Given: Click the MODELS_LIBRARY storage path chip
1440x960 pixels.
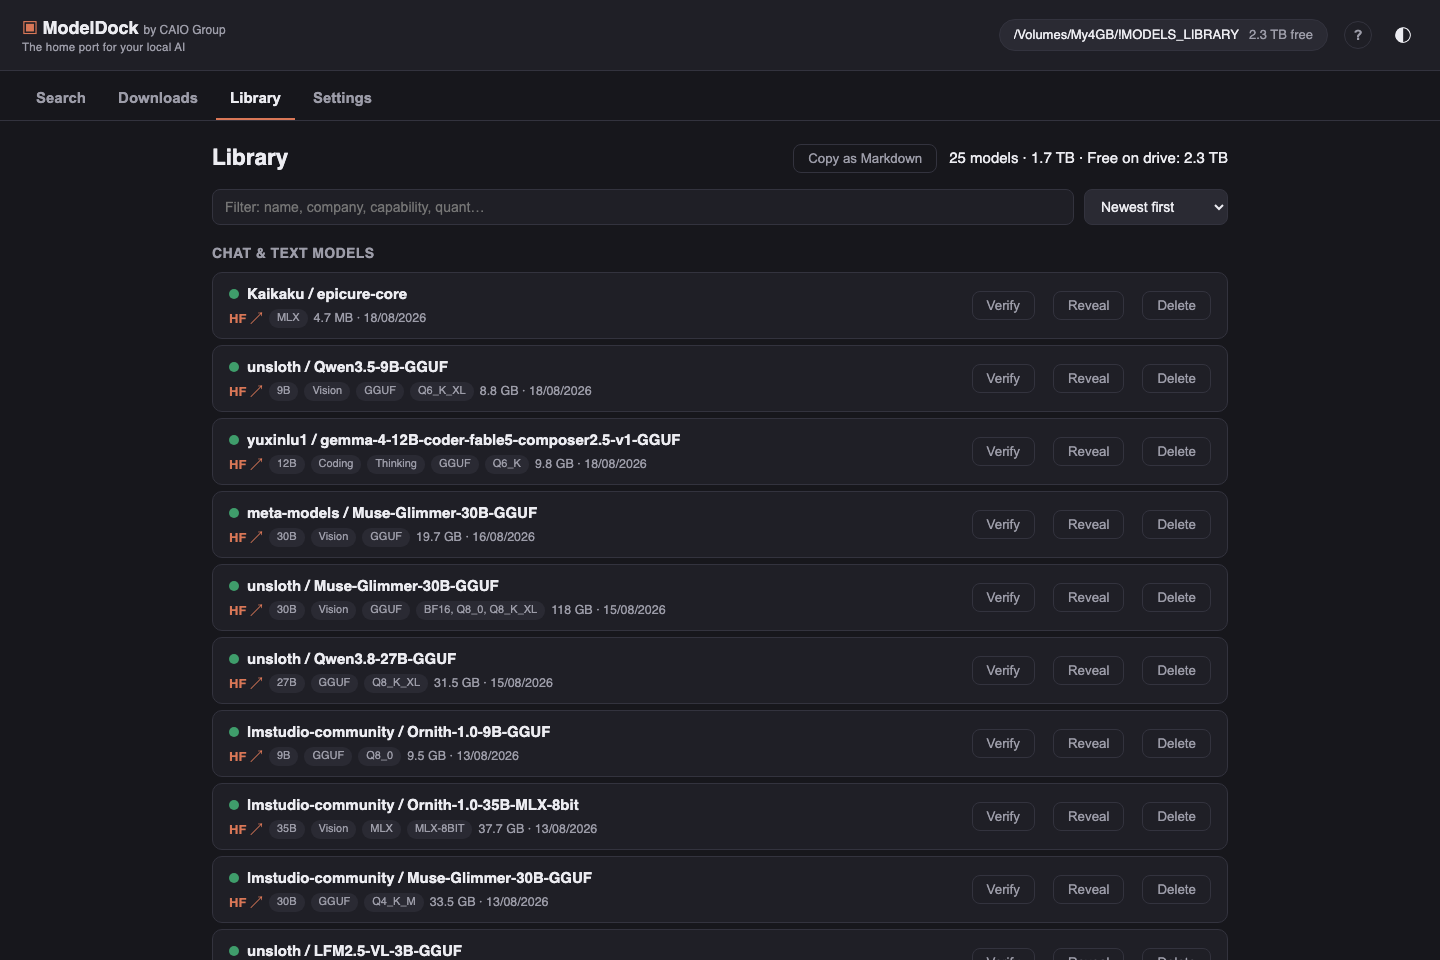Looking at the screenshot, I should coord(1163,35).
